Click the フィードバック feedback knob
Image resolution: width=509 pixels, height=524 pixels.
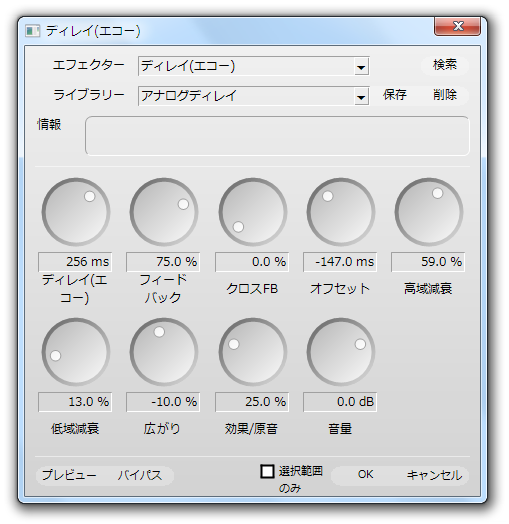pyautogui.click(x=164, y=212)
